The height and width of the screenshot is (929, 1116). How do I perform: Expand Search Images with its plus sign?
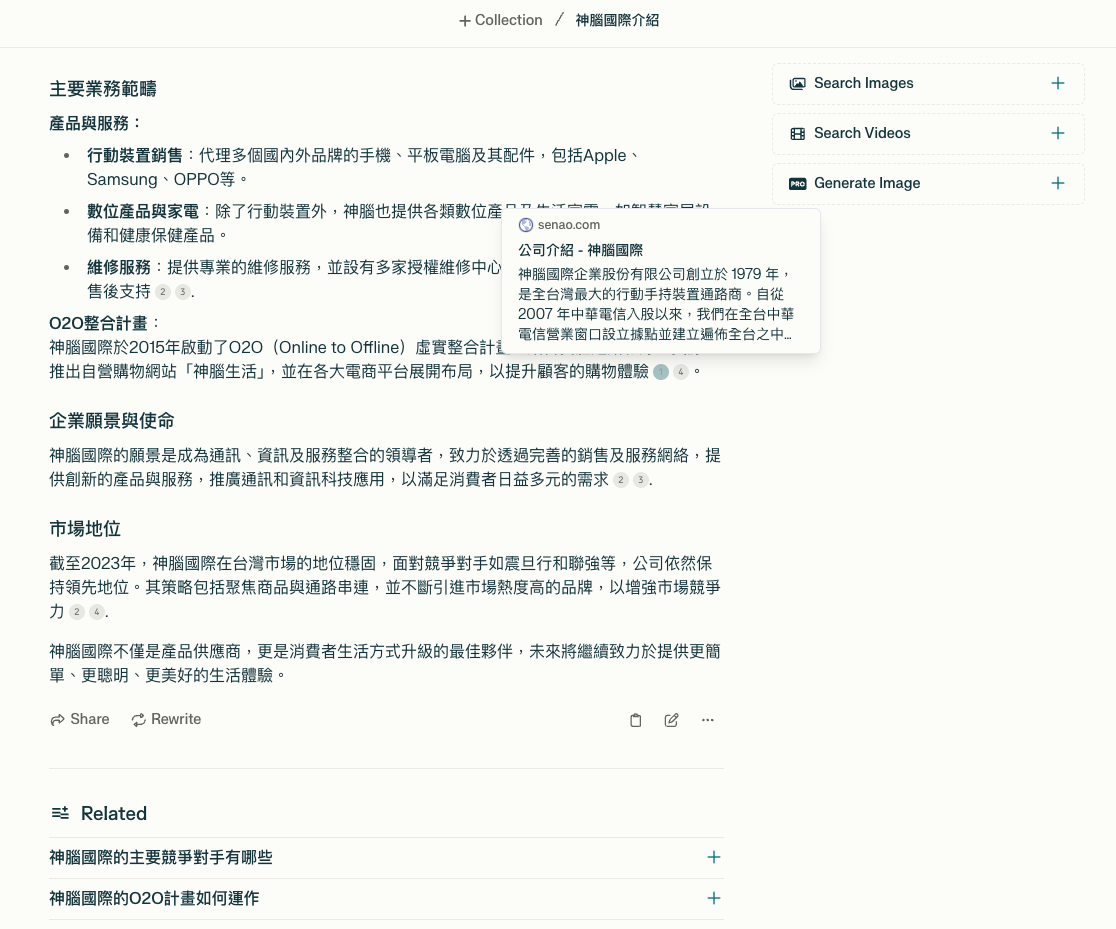pyautogui.click(x=1058, y=84)
